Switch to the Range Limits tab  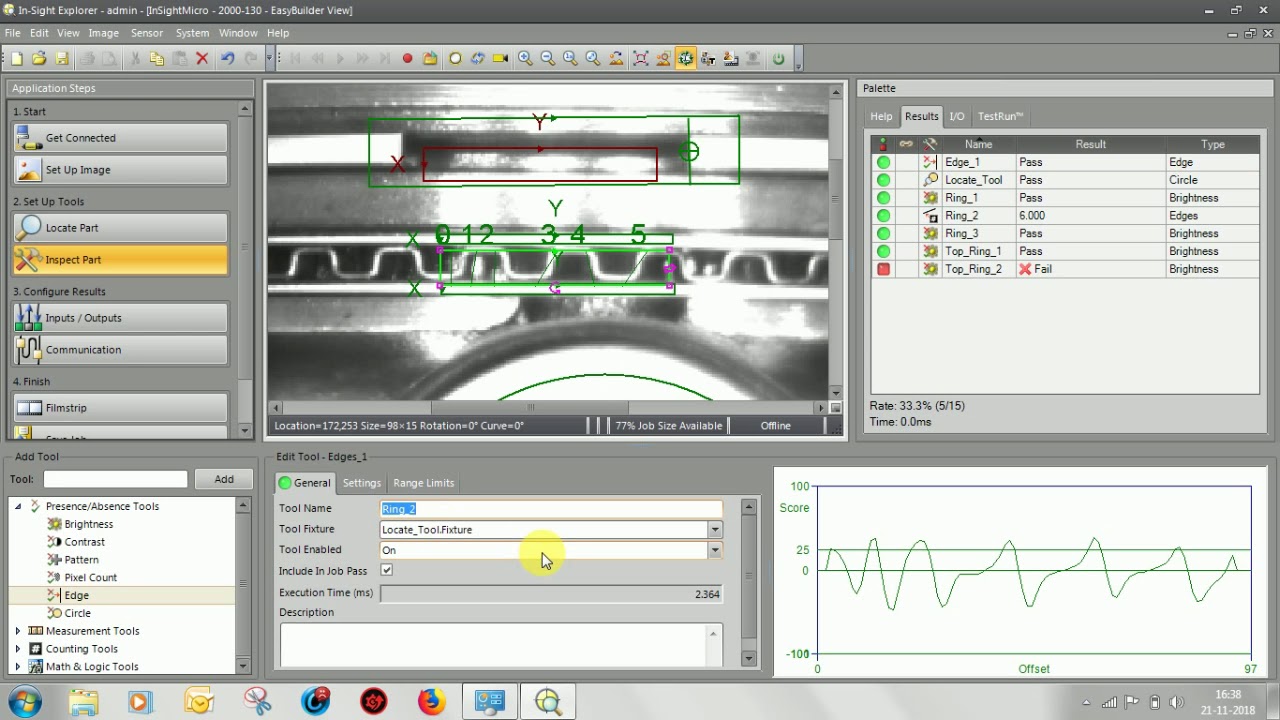click(x=424, y=483)
